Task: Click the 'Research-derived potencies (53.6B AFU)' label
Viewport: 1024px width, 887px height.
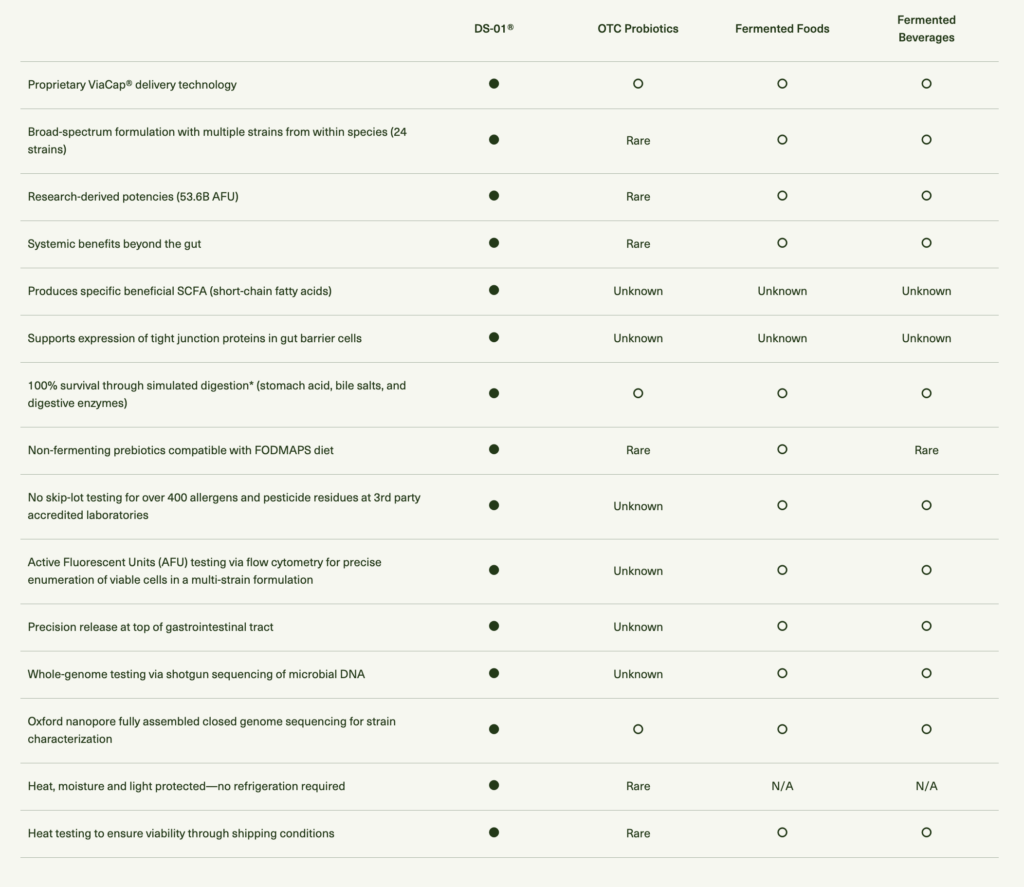Action: click(133, 197)
